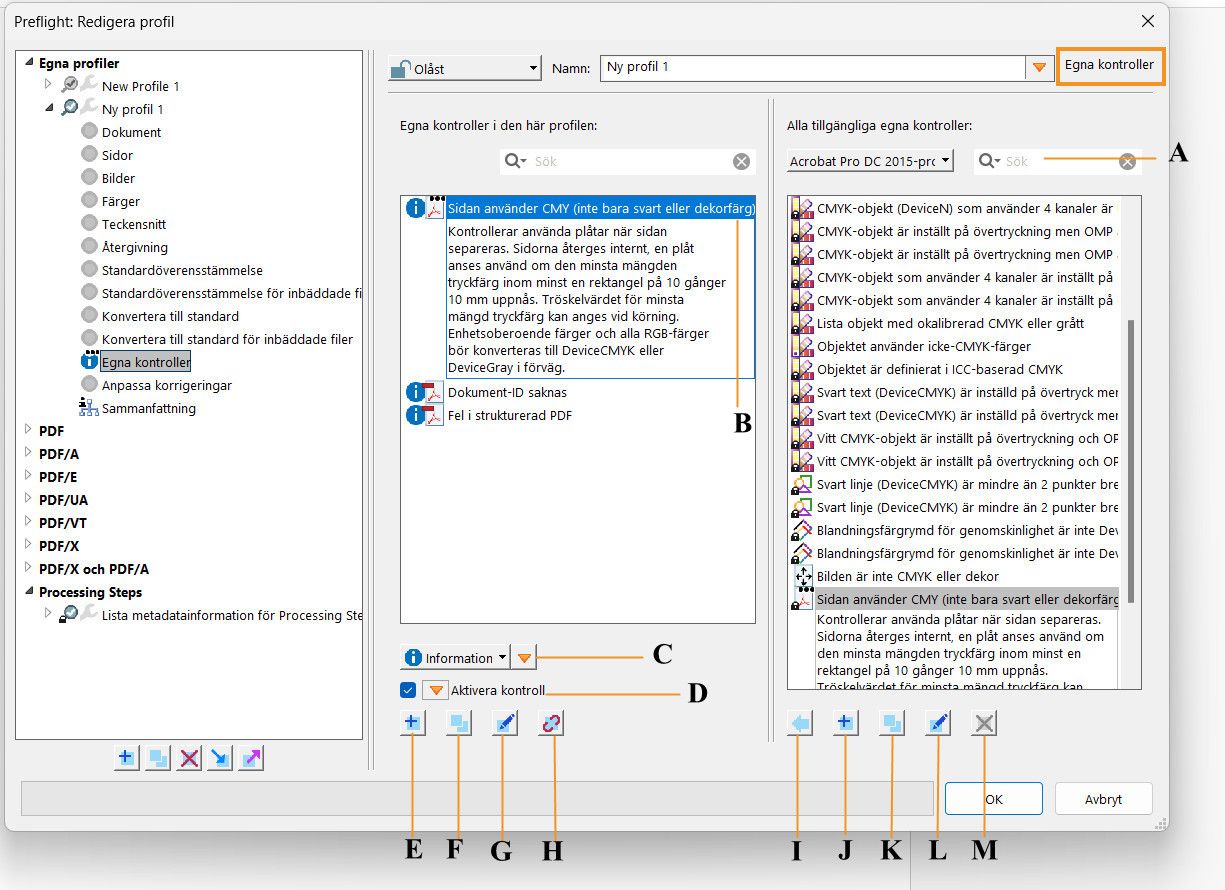Click the Sök field above all available checks
The image size is (1225, 890).
1060,161
